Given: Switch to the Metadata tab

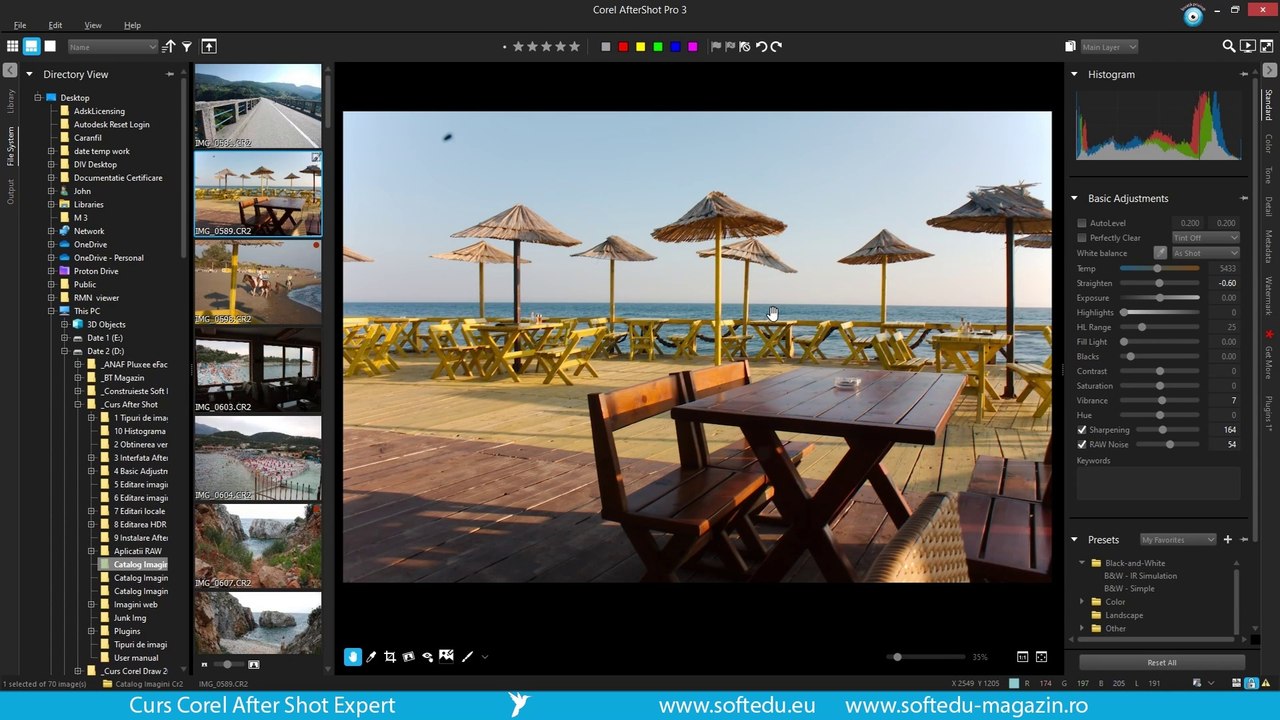Looking at the screenshot, I should pos(1269,246).
